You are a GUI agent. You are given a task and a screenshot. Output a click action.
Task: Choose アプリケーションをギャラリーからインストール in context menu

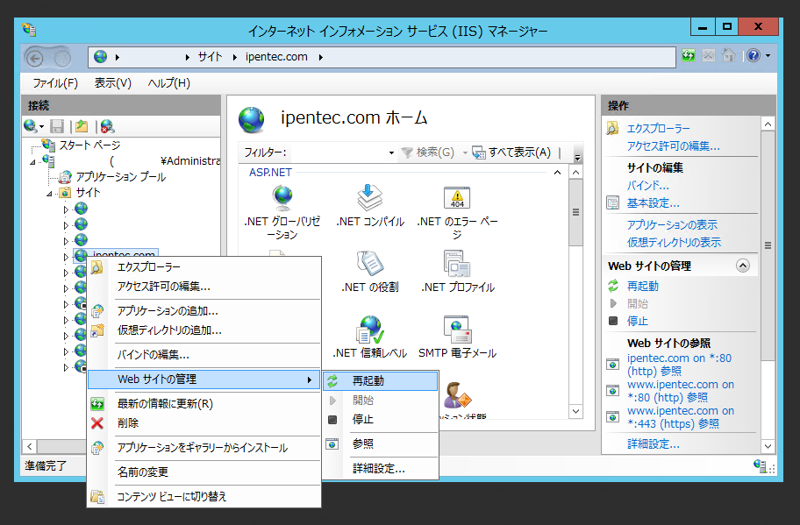(204, 447)
